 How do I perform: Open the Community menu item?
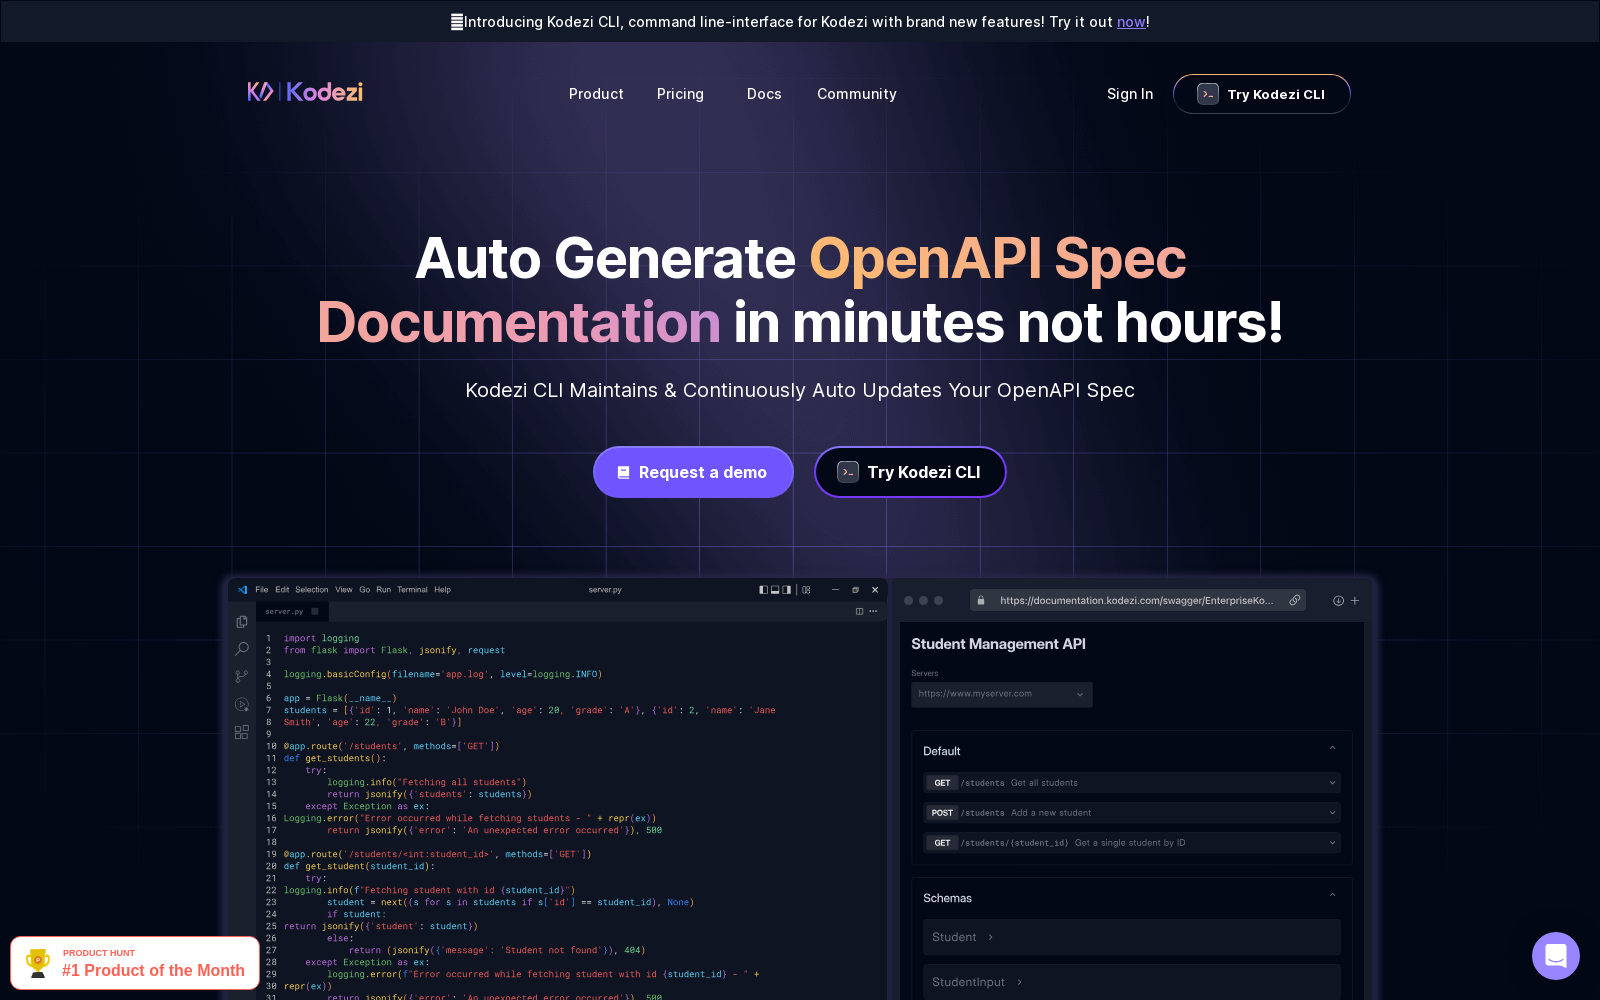[x=857, y=94]
